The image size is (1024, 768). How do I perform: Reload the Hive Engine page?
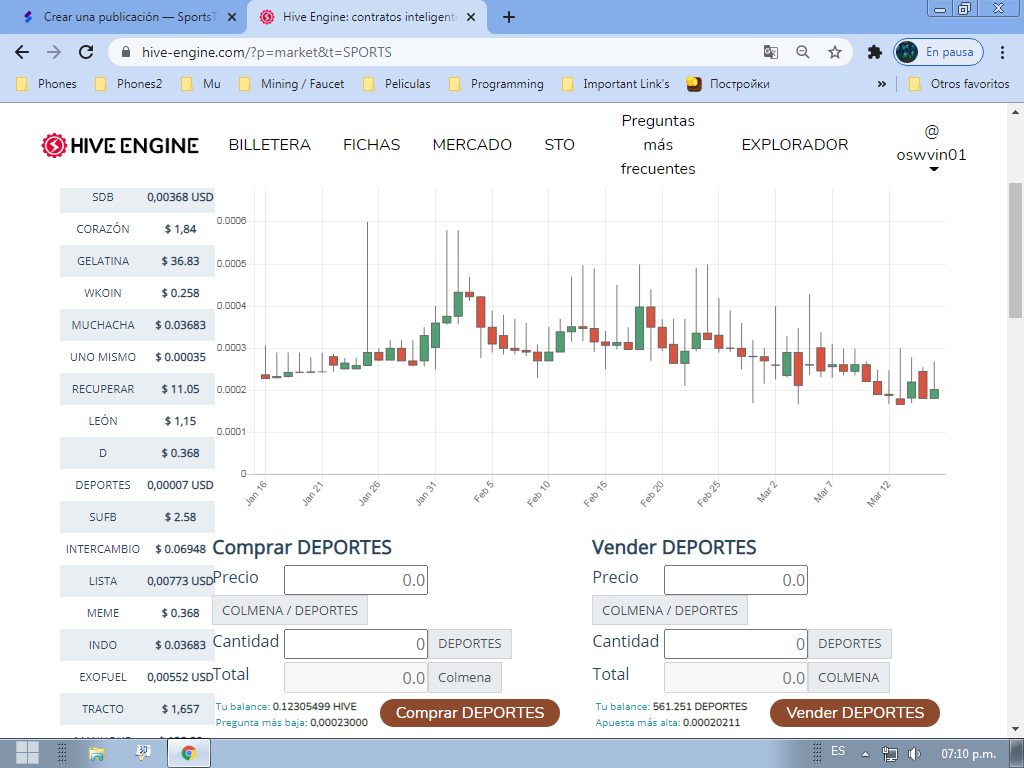(86, 52)
